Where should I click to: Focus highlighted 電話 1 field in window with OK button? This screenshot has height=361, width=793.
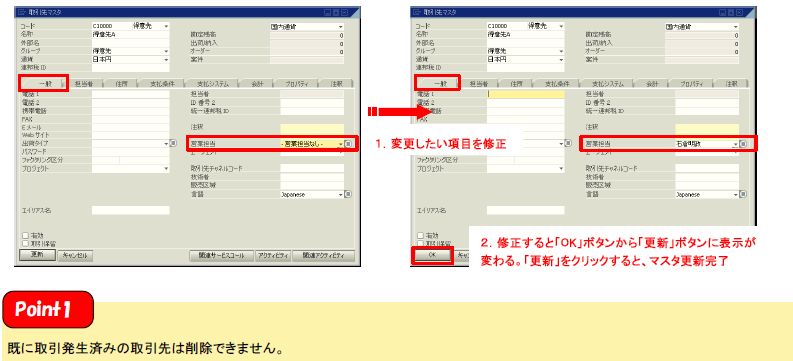525,94
